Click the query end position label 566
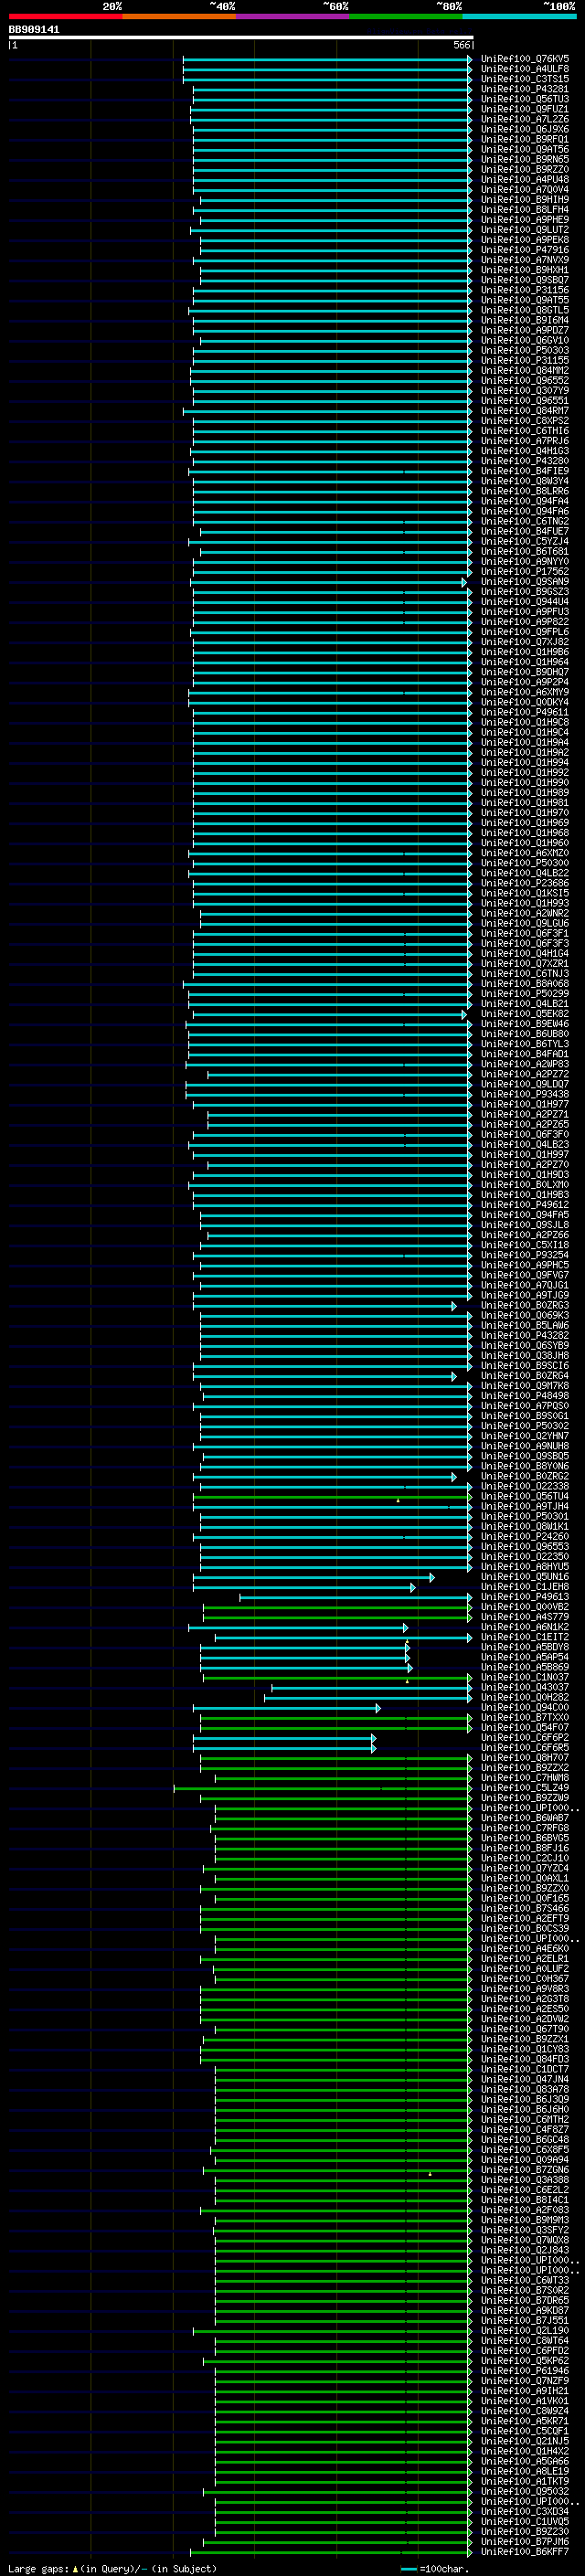The height and width of the screenshot is (2576, 585). pyautogui.click(x=461, y=45)
